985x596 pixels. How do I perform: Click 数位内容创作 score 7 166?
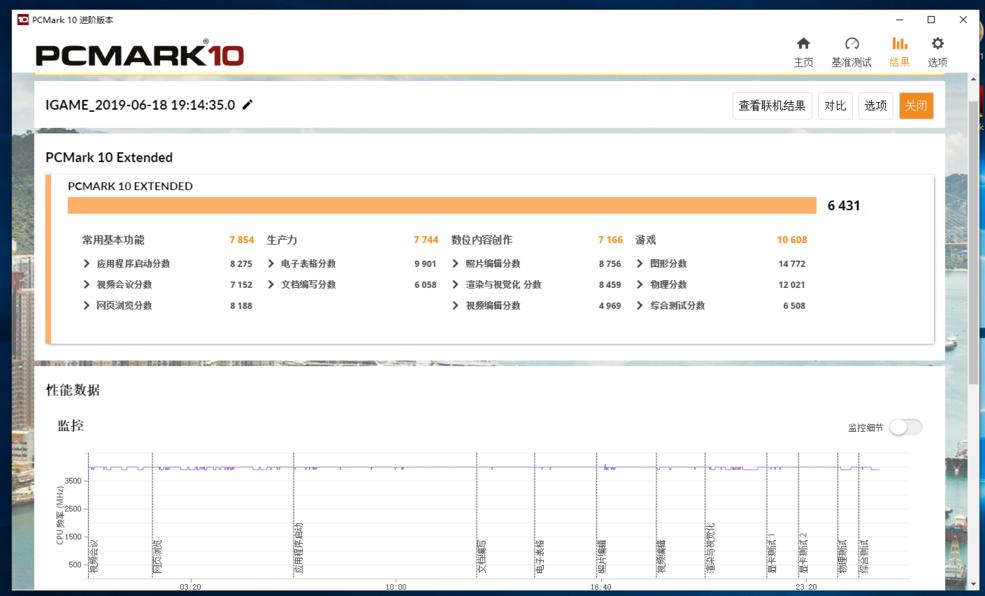coord(610,240)
